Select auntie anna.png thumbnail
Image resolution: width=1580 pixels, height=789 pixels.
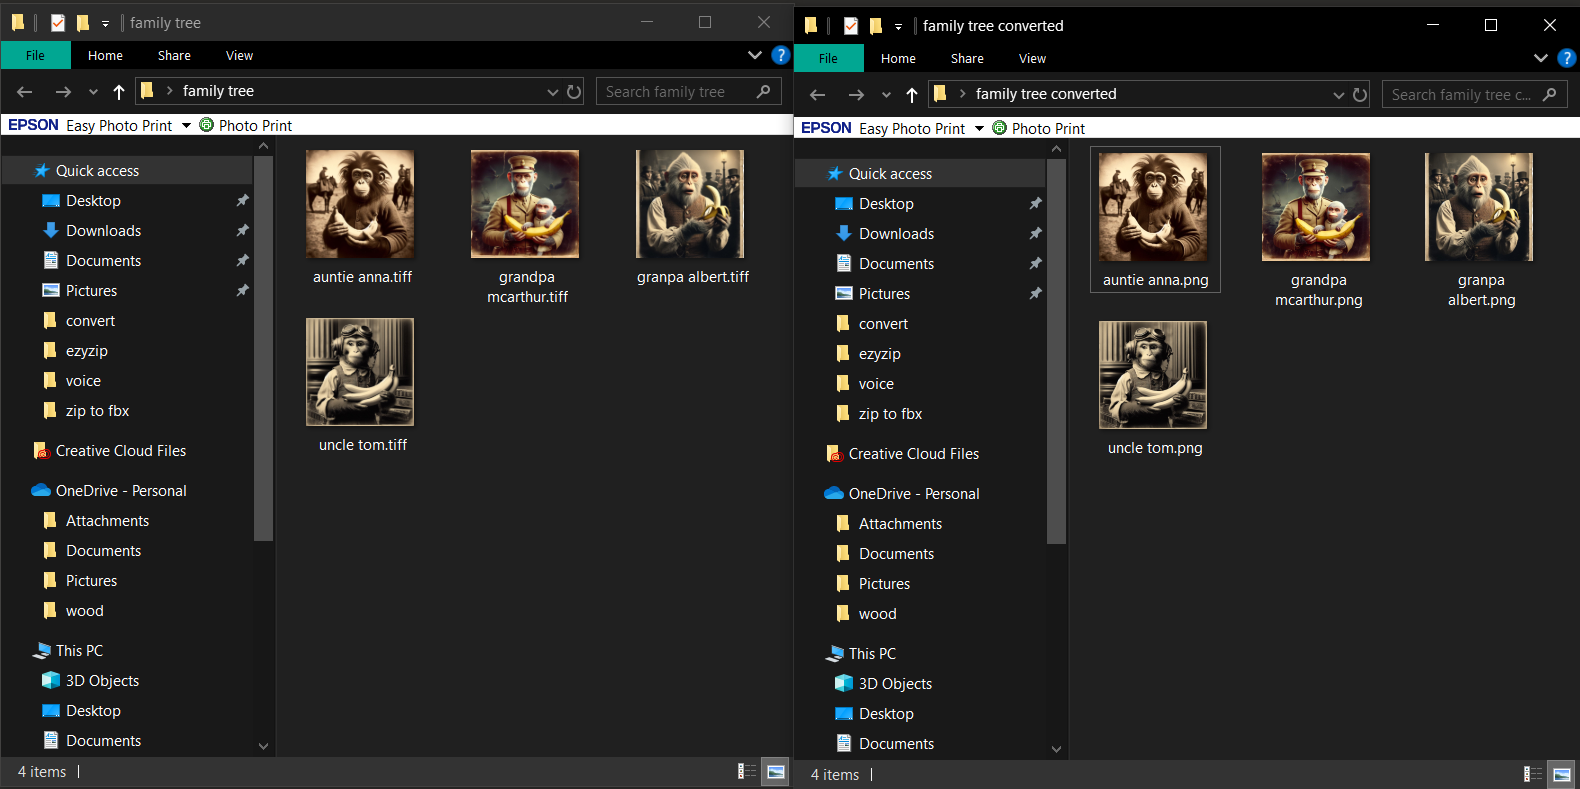[x=1153, y=207]
